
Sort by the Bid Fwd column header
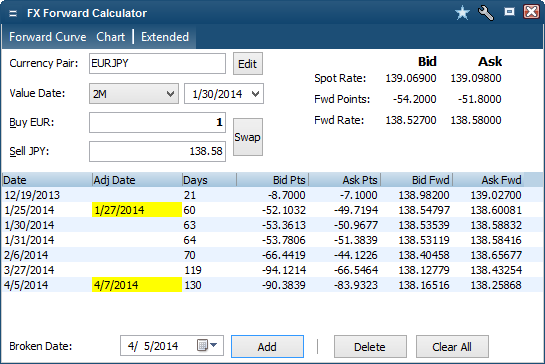(x=416, y=180)
